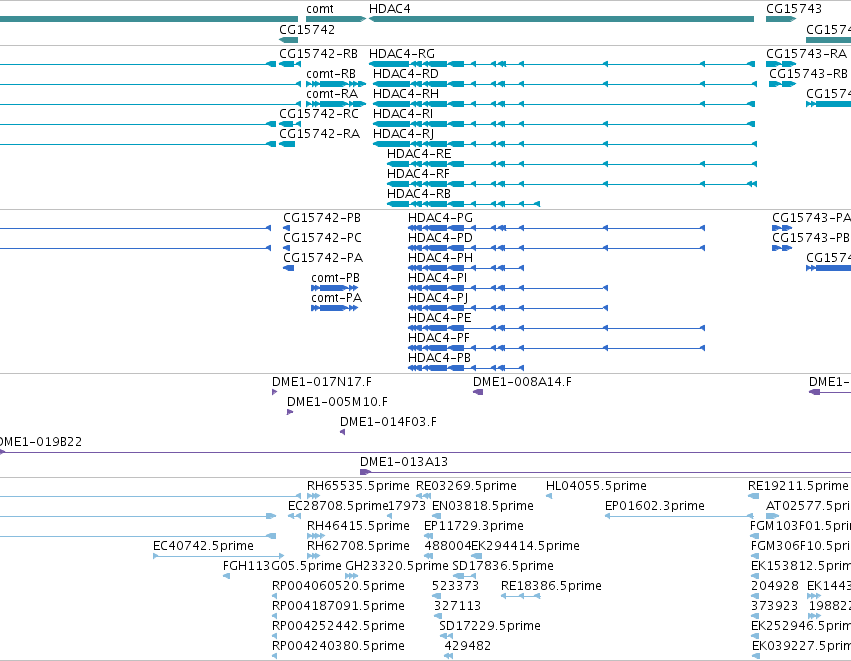Image resolution: width=851 pixels, height=661 pixels.
Task: Click RP004187091.5prime label
Action: point(338,606)
